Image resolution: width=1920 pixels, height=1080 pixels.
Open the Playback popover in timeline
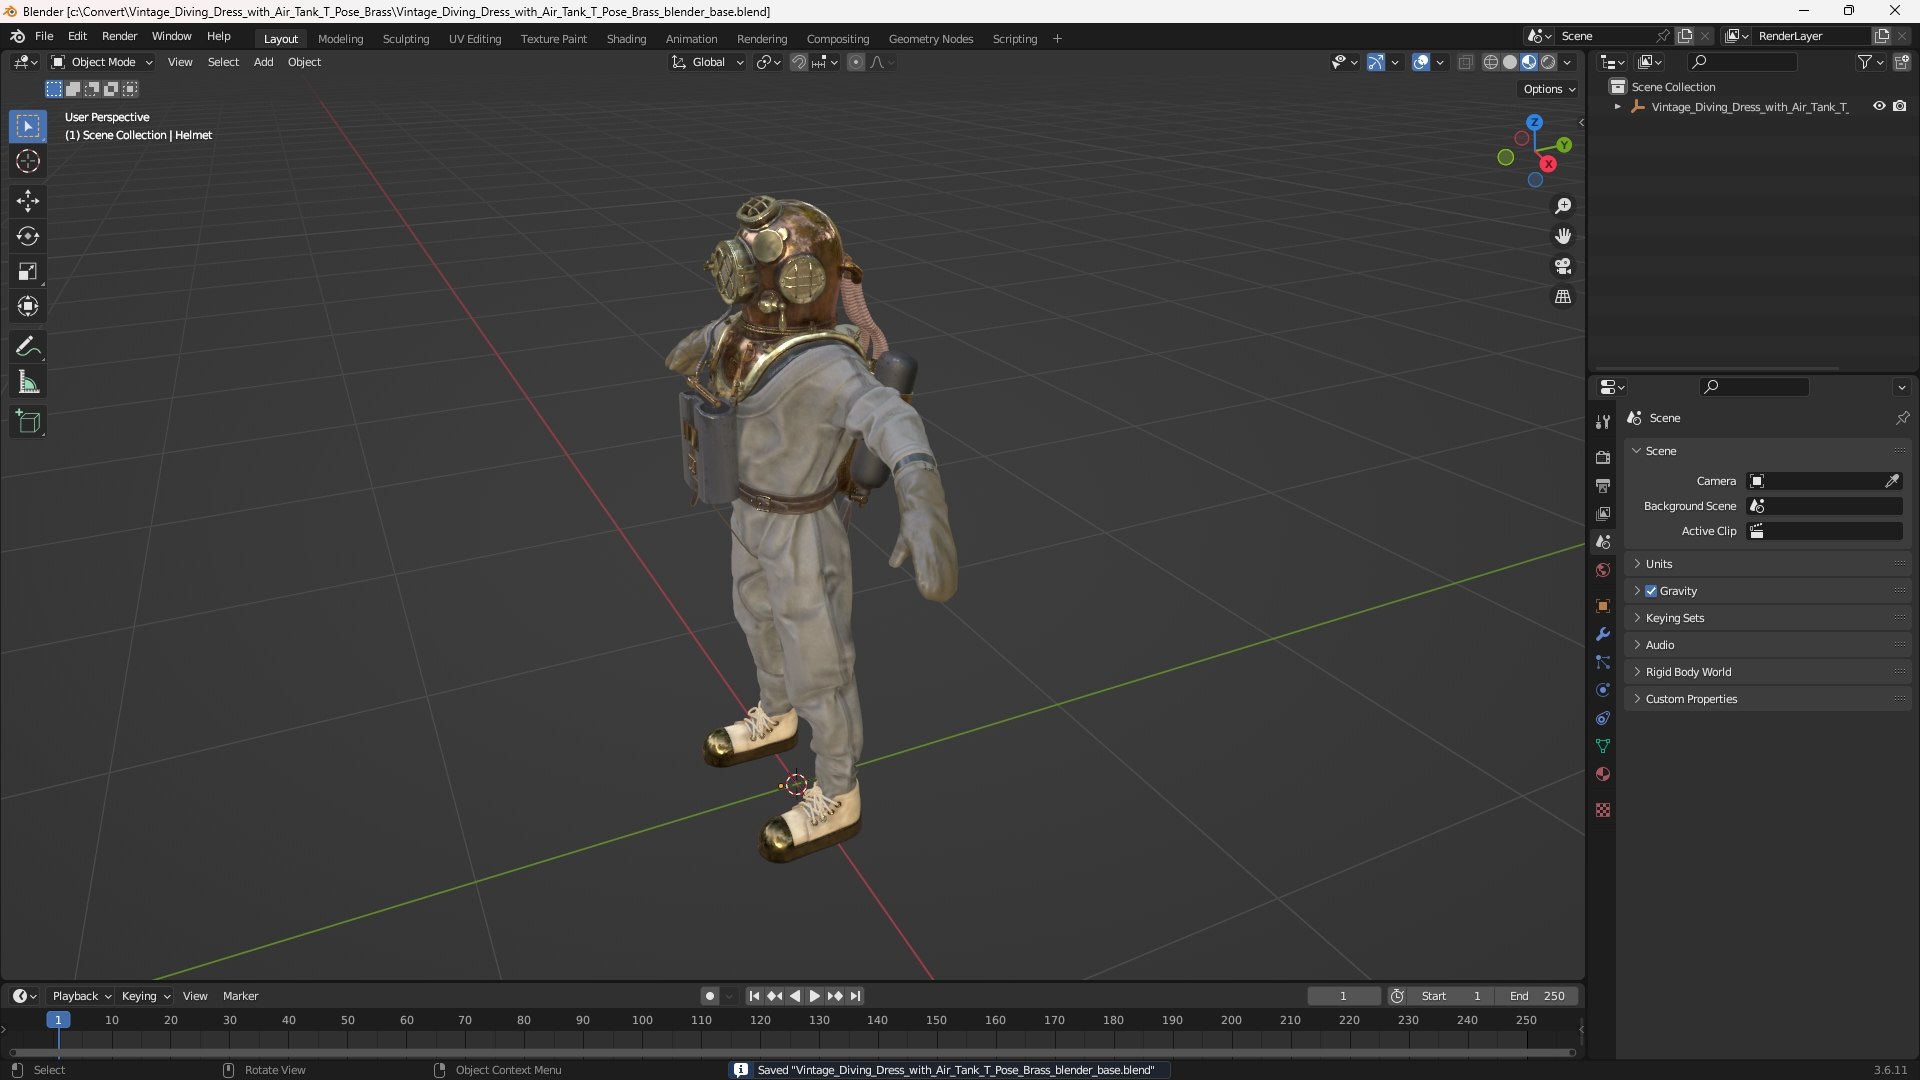tap(81, 996)
